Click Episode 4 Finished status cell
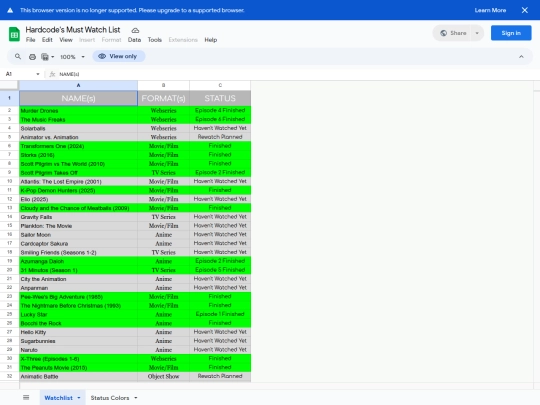The width and height of the screenshot is (540, 405). tap(220, 111)
